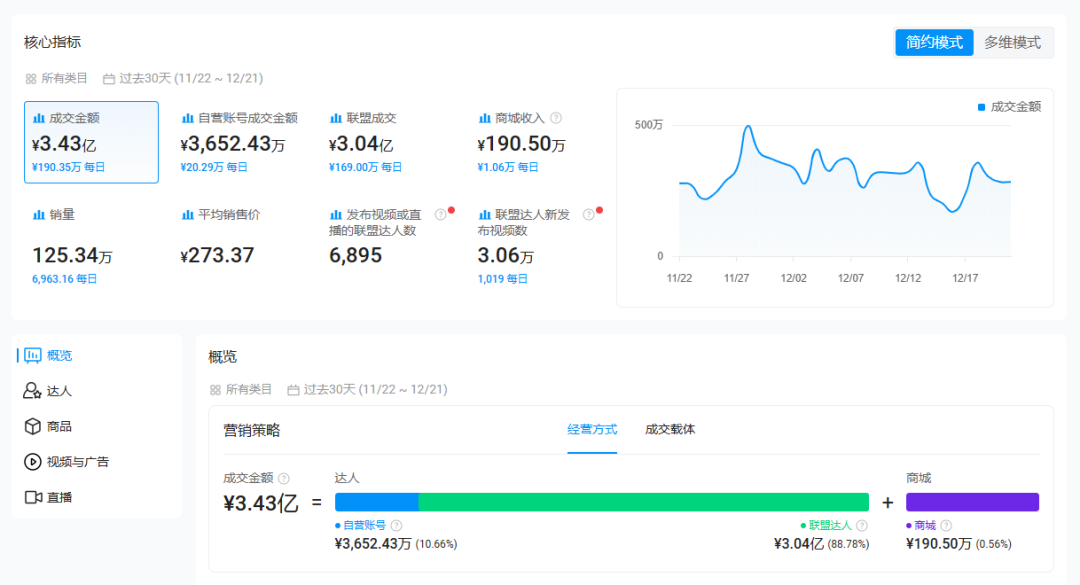Switch to the 成交载体 tab
Screen dimensions: 1080x585
668,429
